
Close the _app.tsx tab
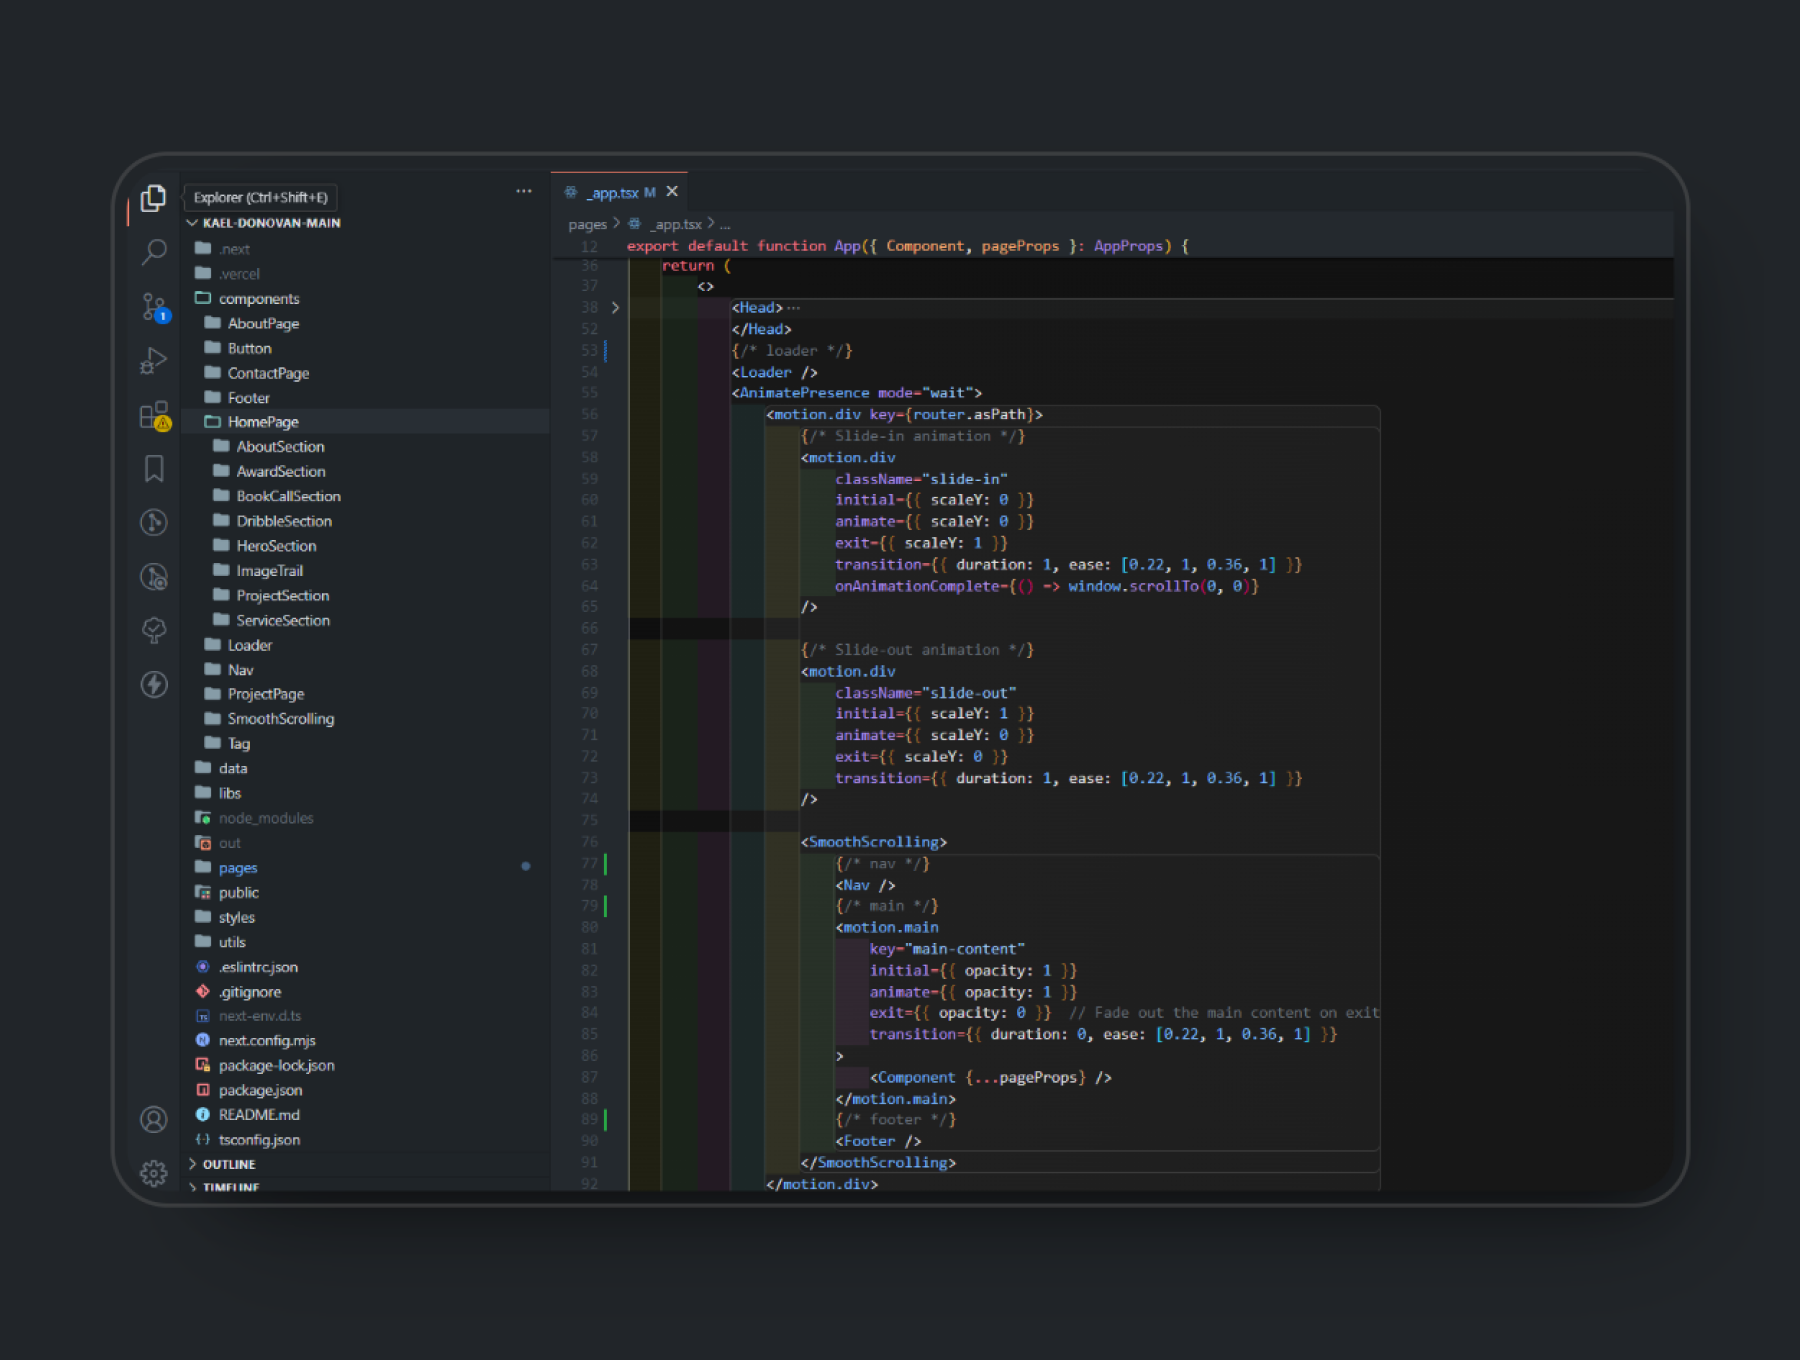(672, 192)
